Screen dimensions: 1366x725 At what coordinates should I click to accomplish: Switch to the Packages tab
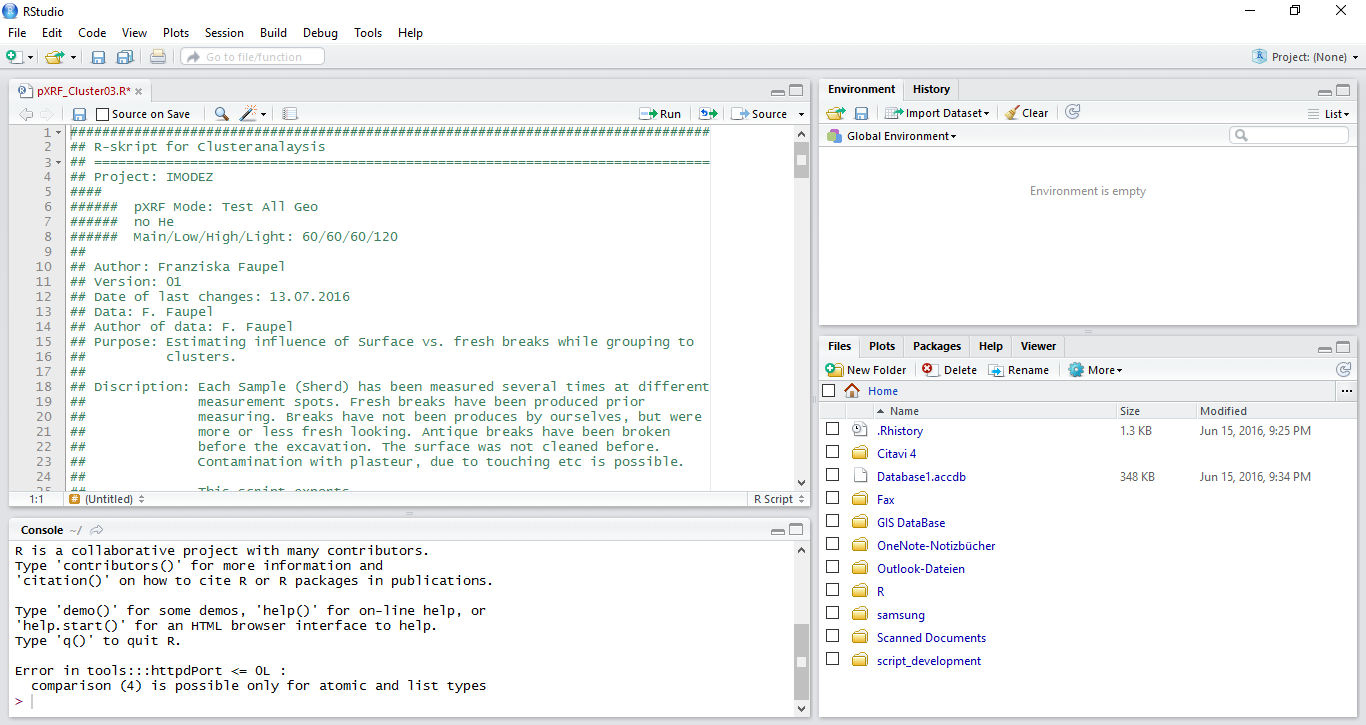click(x=937, y=346)
